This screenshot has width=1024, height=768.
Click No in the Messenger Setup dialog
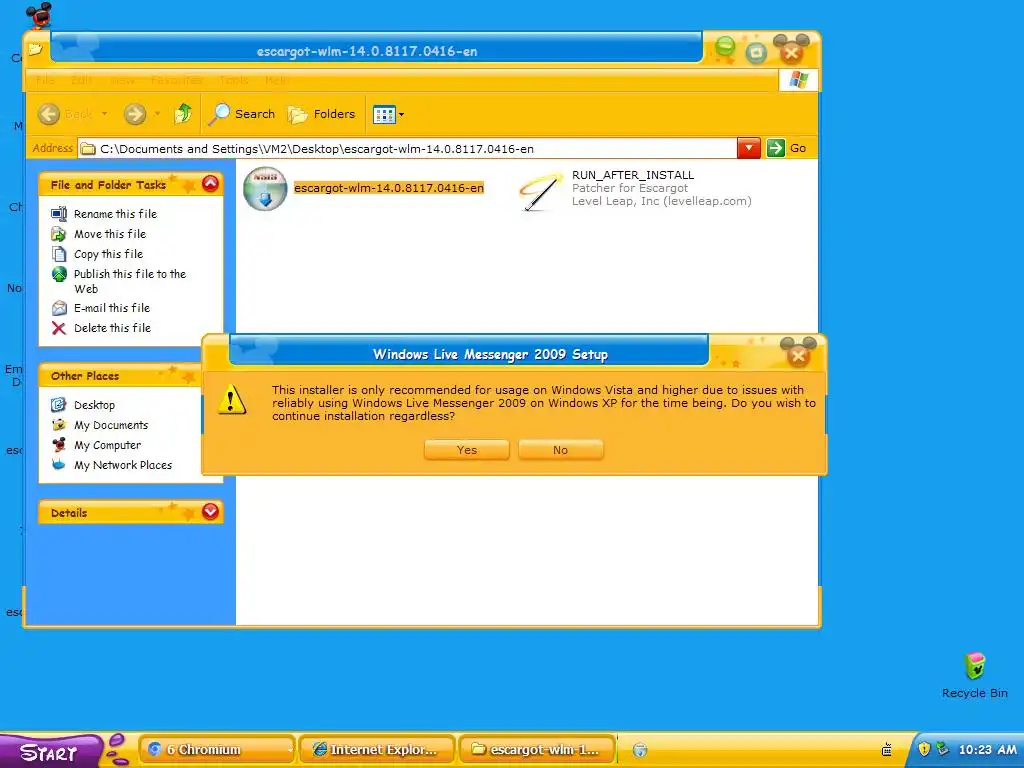(x=560, y=450)
